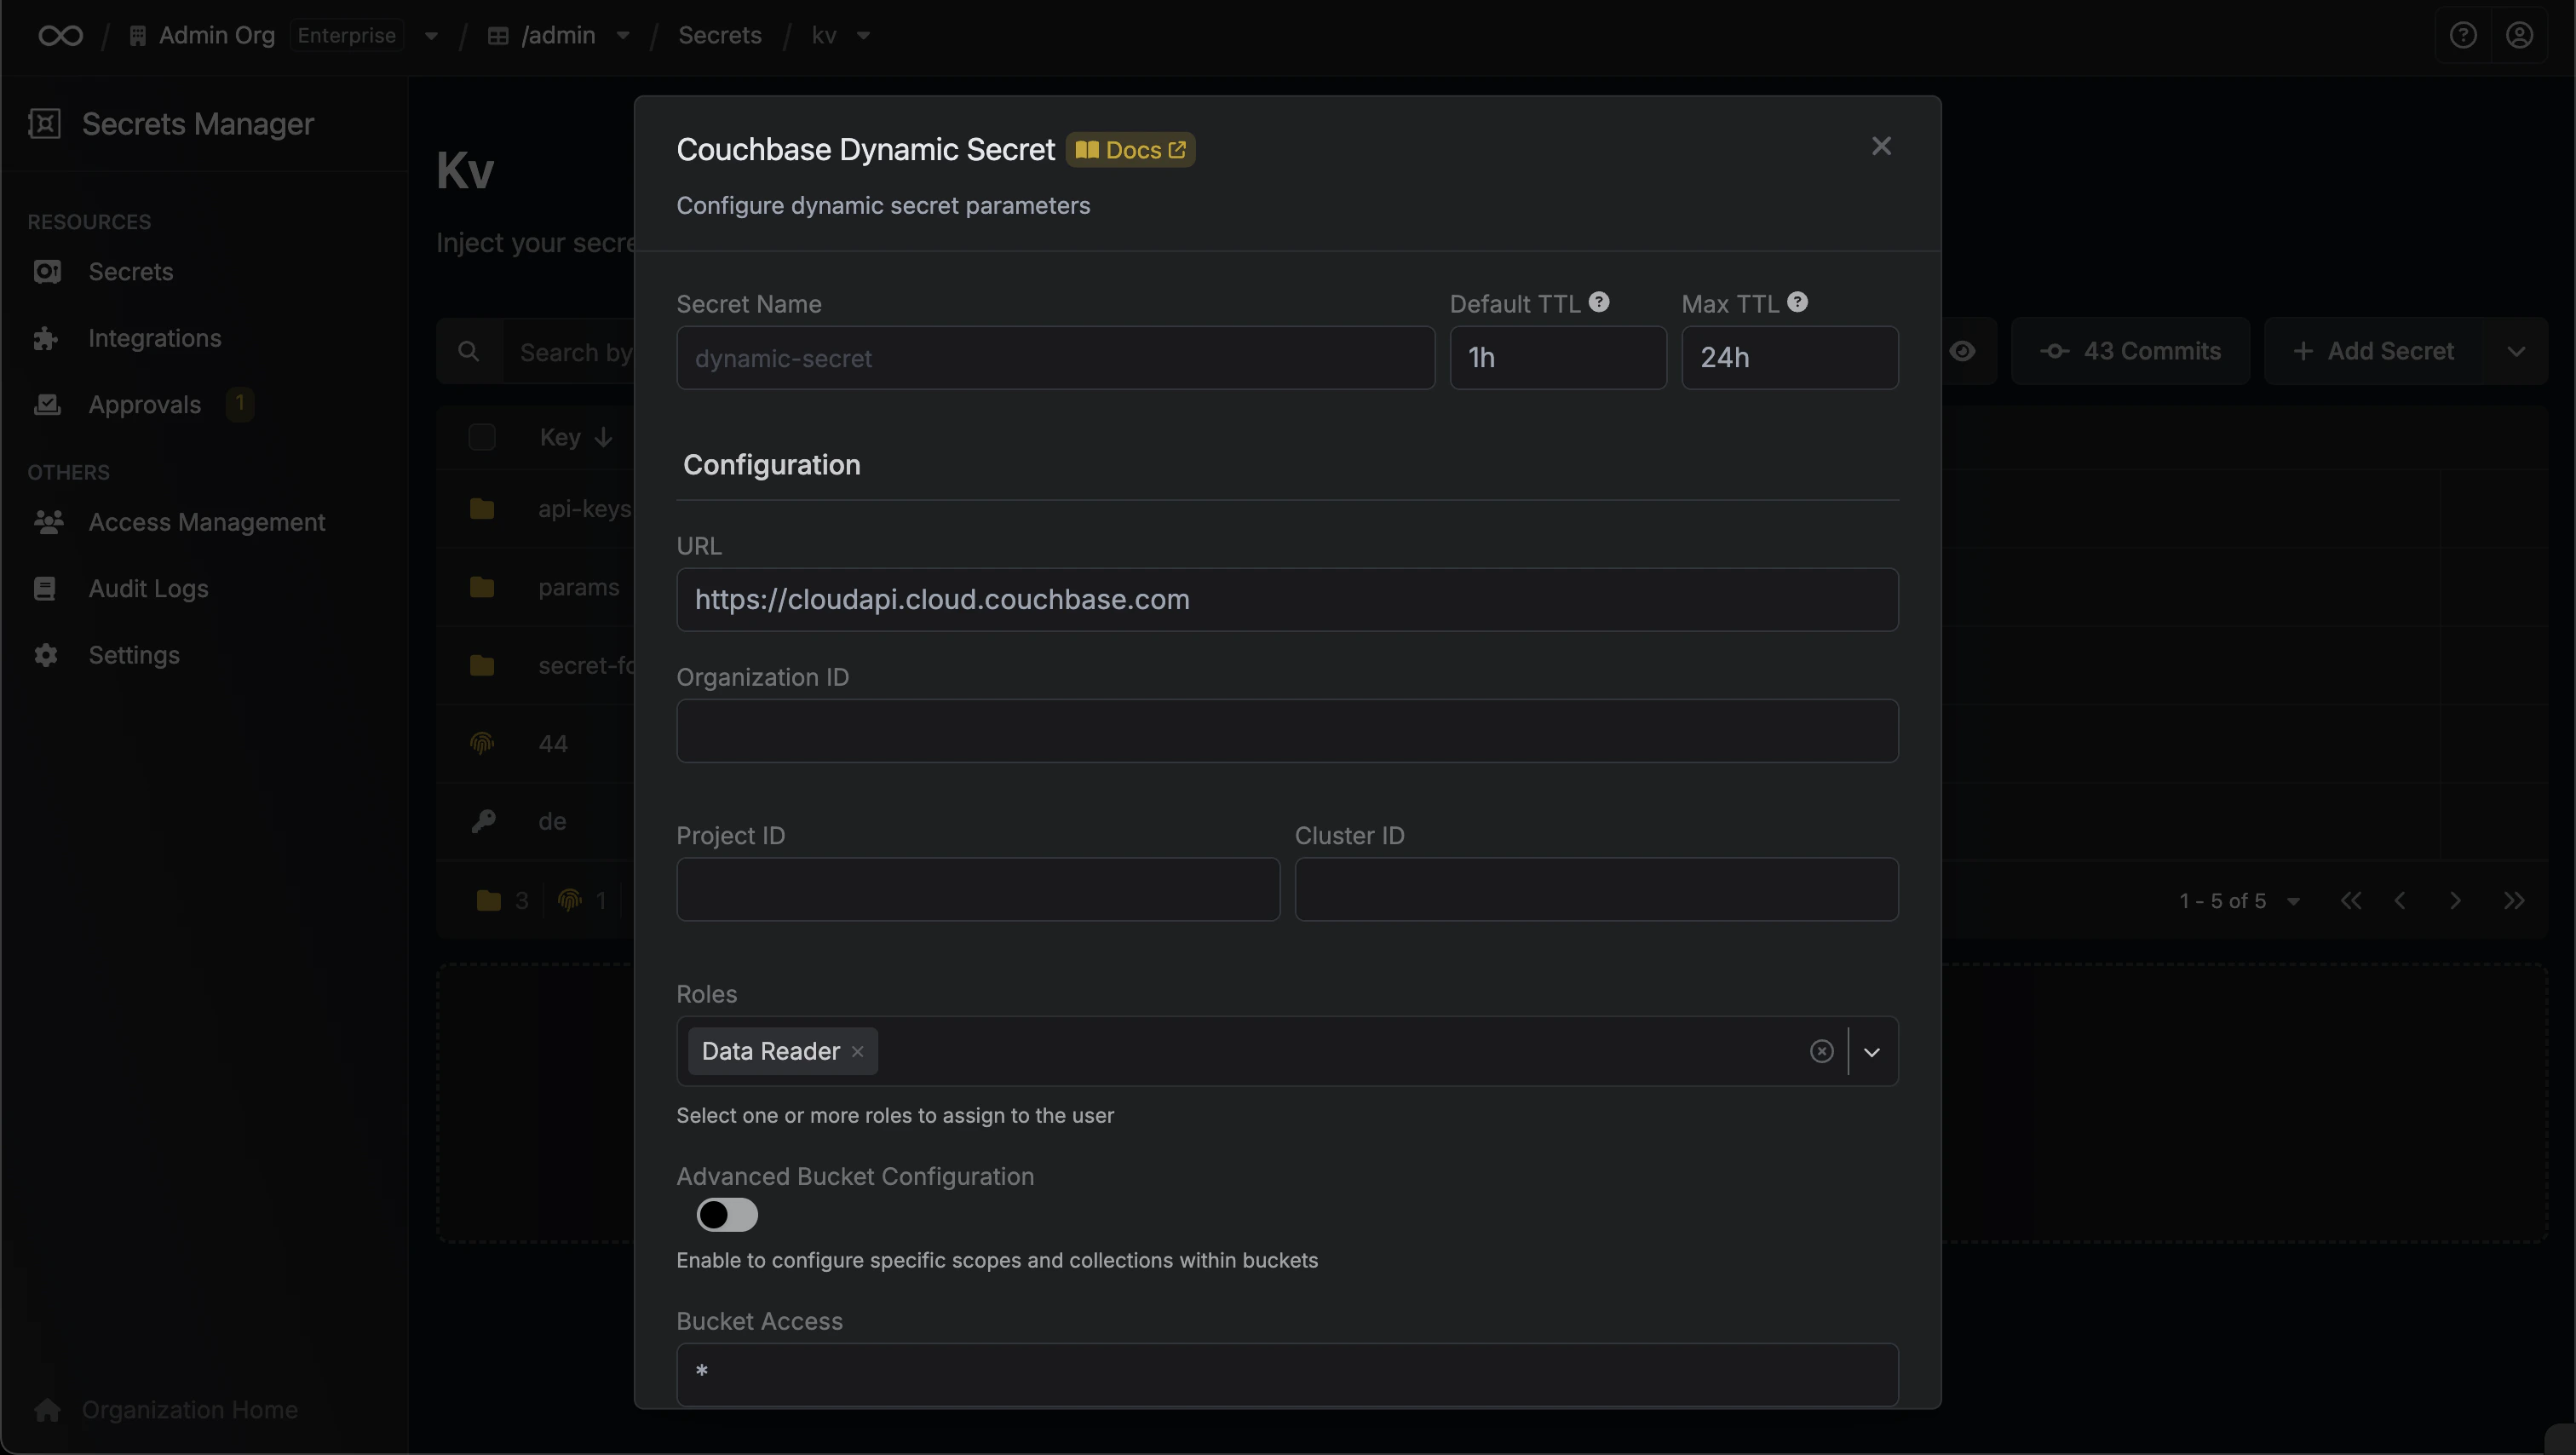The height and width of the screenshot is (1455, 2576).
Task: Open the user profile icon
Action: point(2519,36)
